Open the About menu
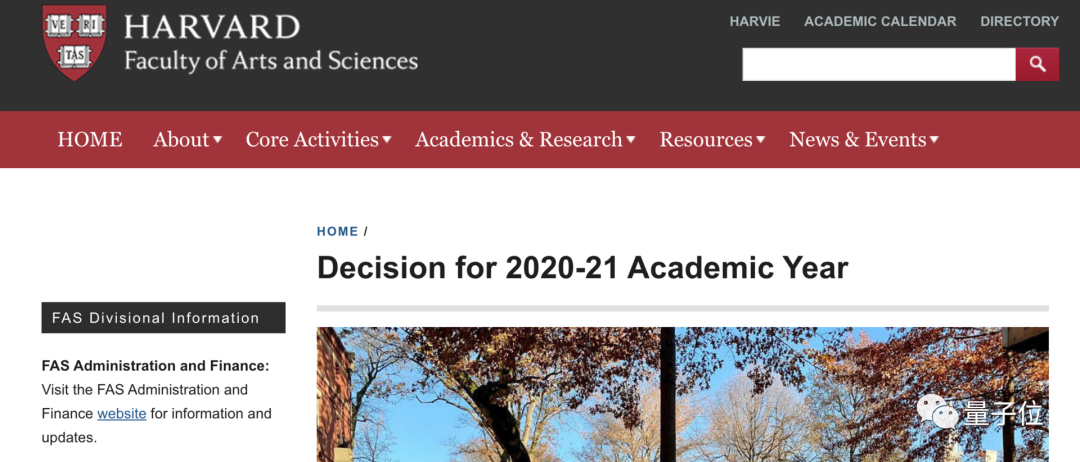The width and height of the screenshot is (1080, 462). pyautogui.click(x=181, y=140)
